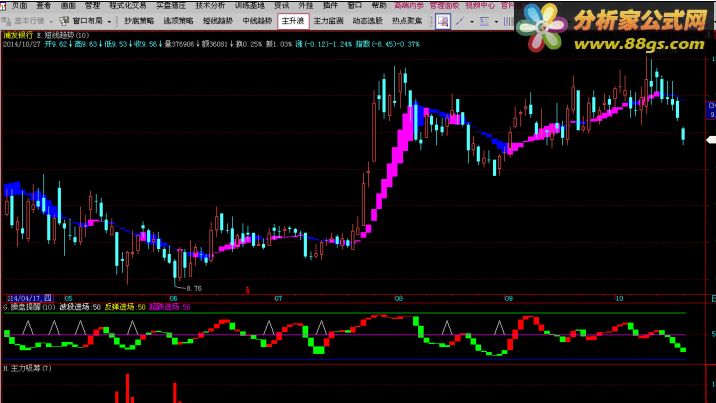
Task: Open the 训练基地 menu
Action: 250,5
